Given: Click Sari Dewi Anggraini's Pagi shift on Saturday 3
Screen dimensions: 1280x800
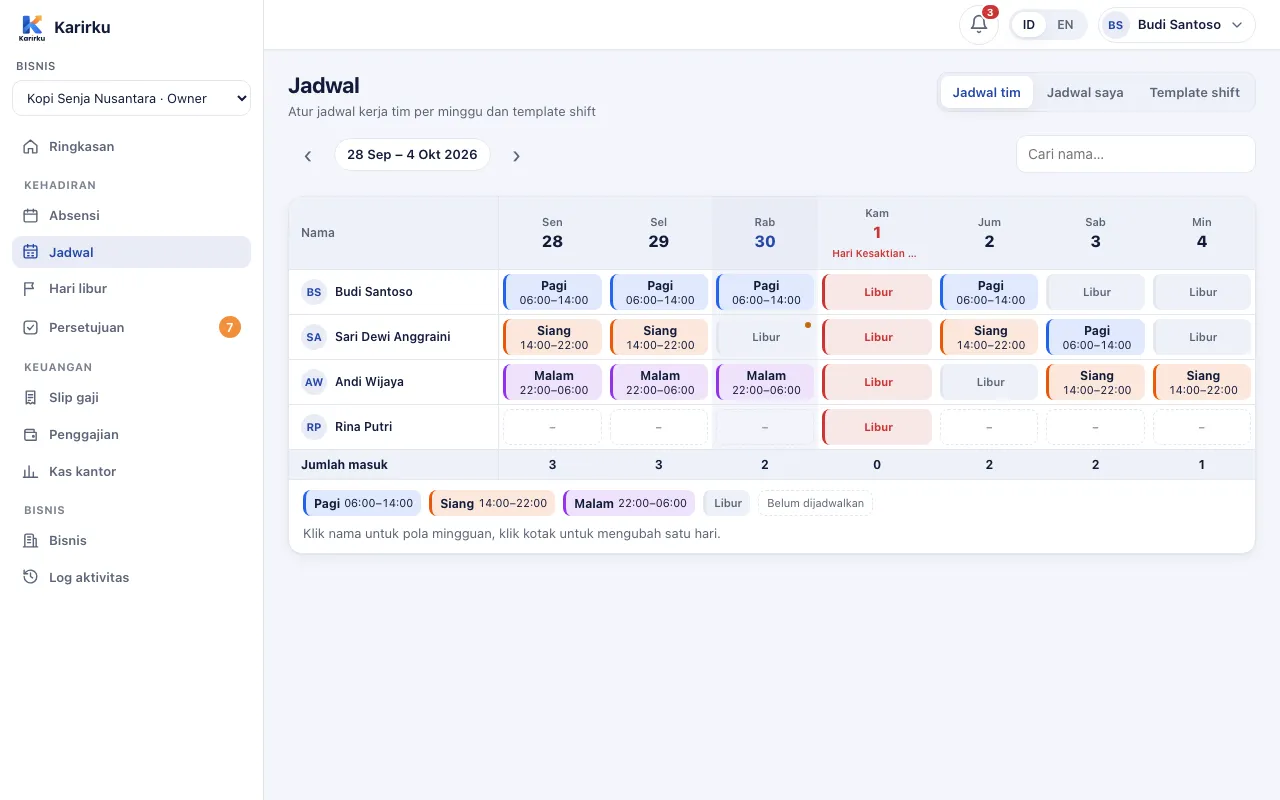Looking at the screenshot, I should coord(1096,337).
